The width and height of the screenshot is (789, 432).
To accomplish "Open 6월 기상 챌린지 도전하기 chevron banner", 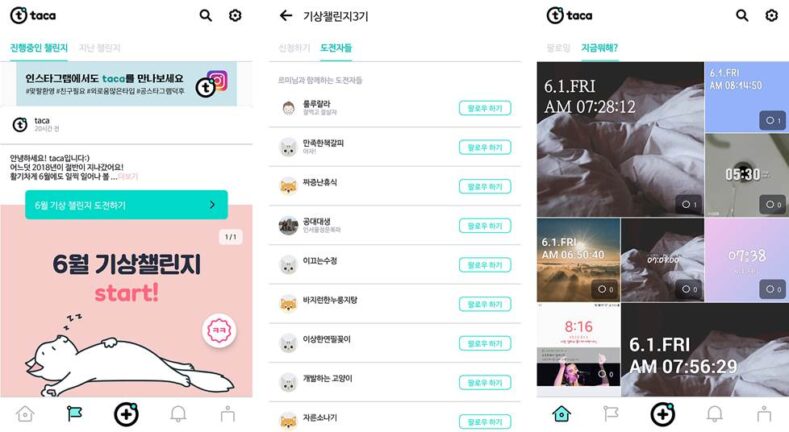I will (126, 205).
